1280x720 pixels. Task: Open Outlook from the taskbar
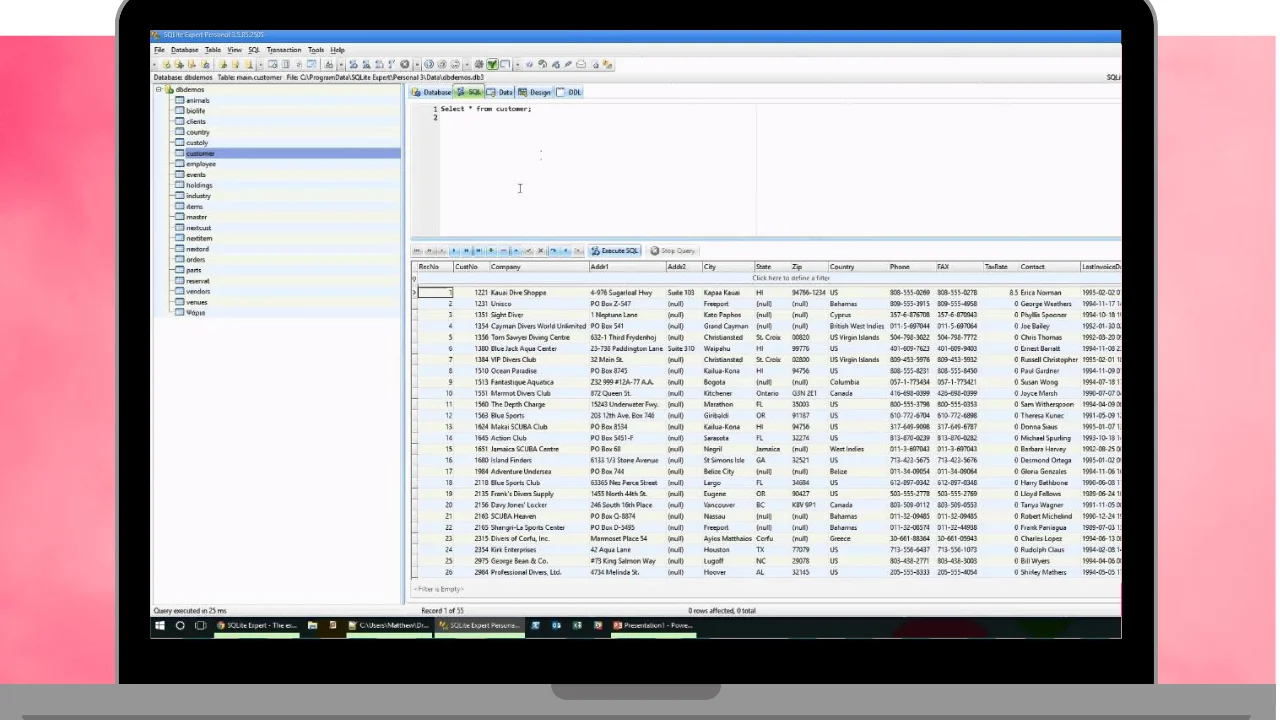pos(556,626)
